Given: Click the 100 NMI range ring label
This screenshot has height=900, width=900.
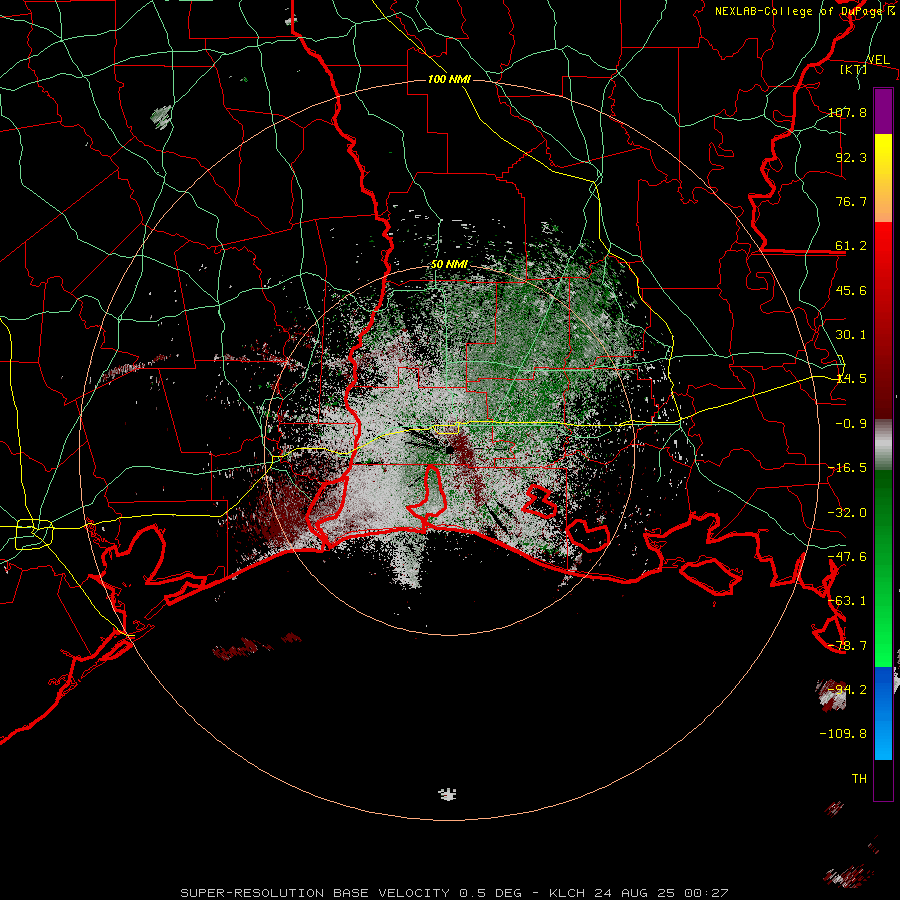Looking at the screenshot, I should [449, 79].
